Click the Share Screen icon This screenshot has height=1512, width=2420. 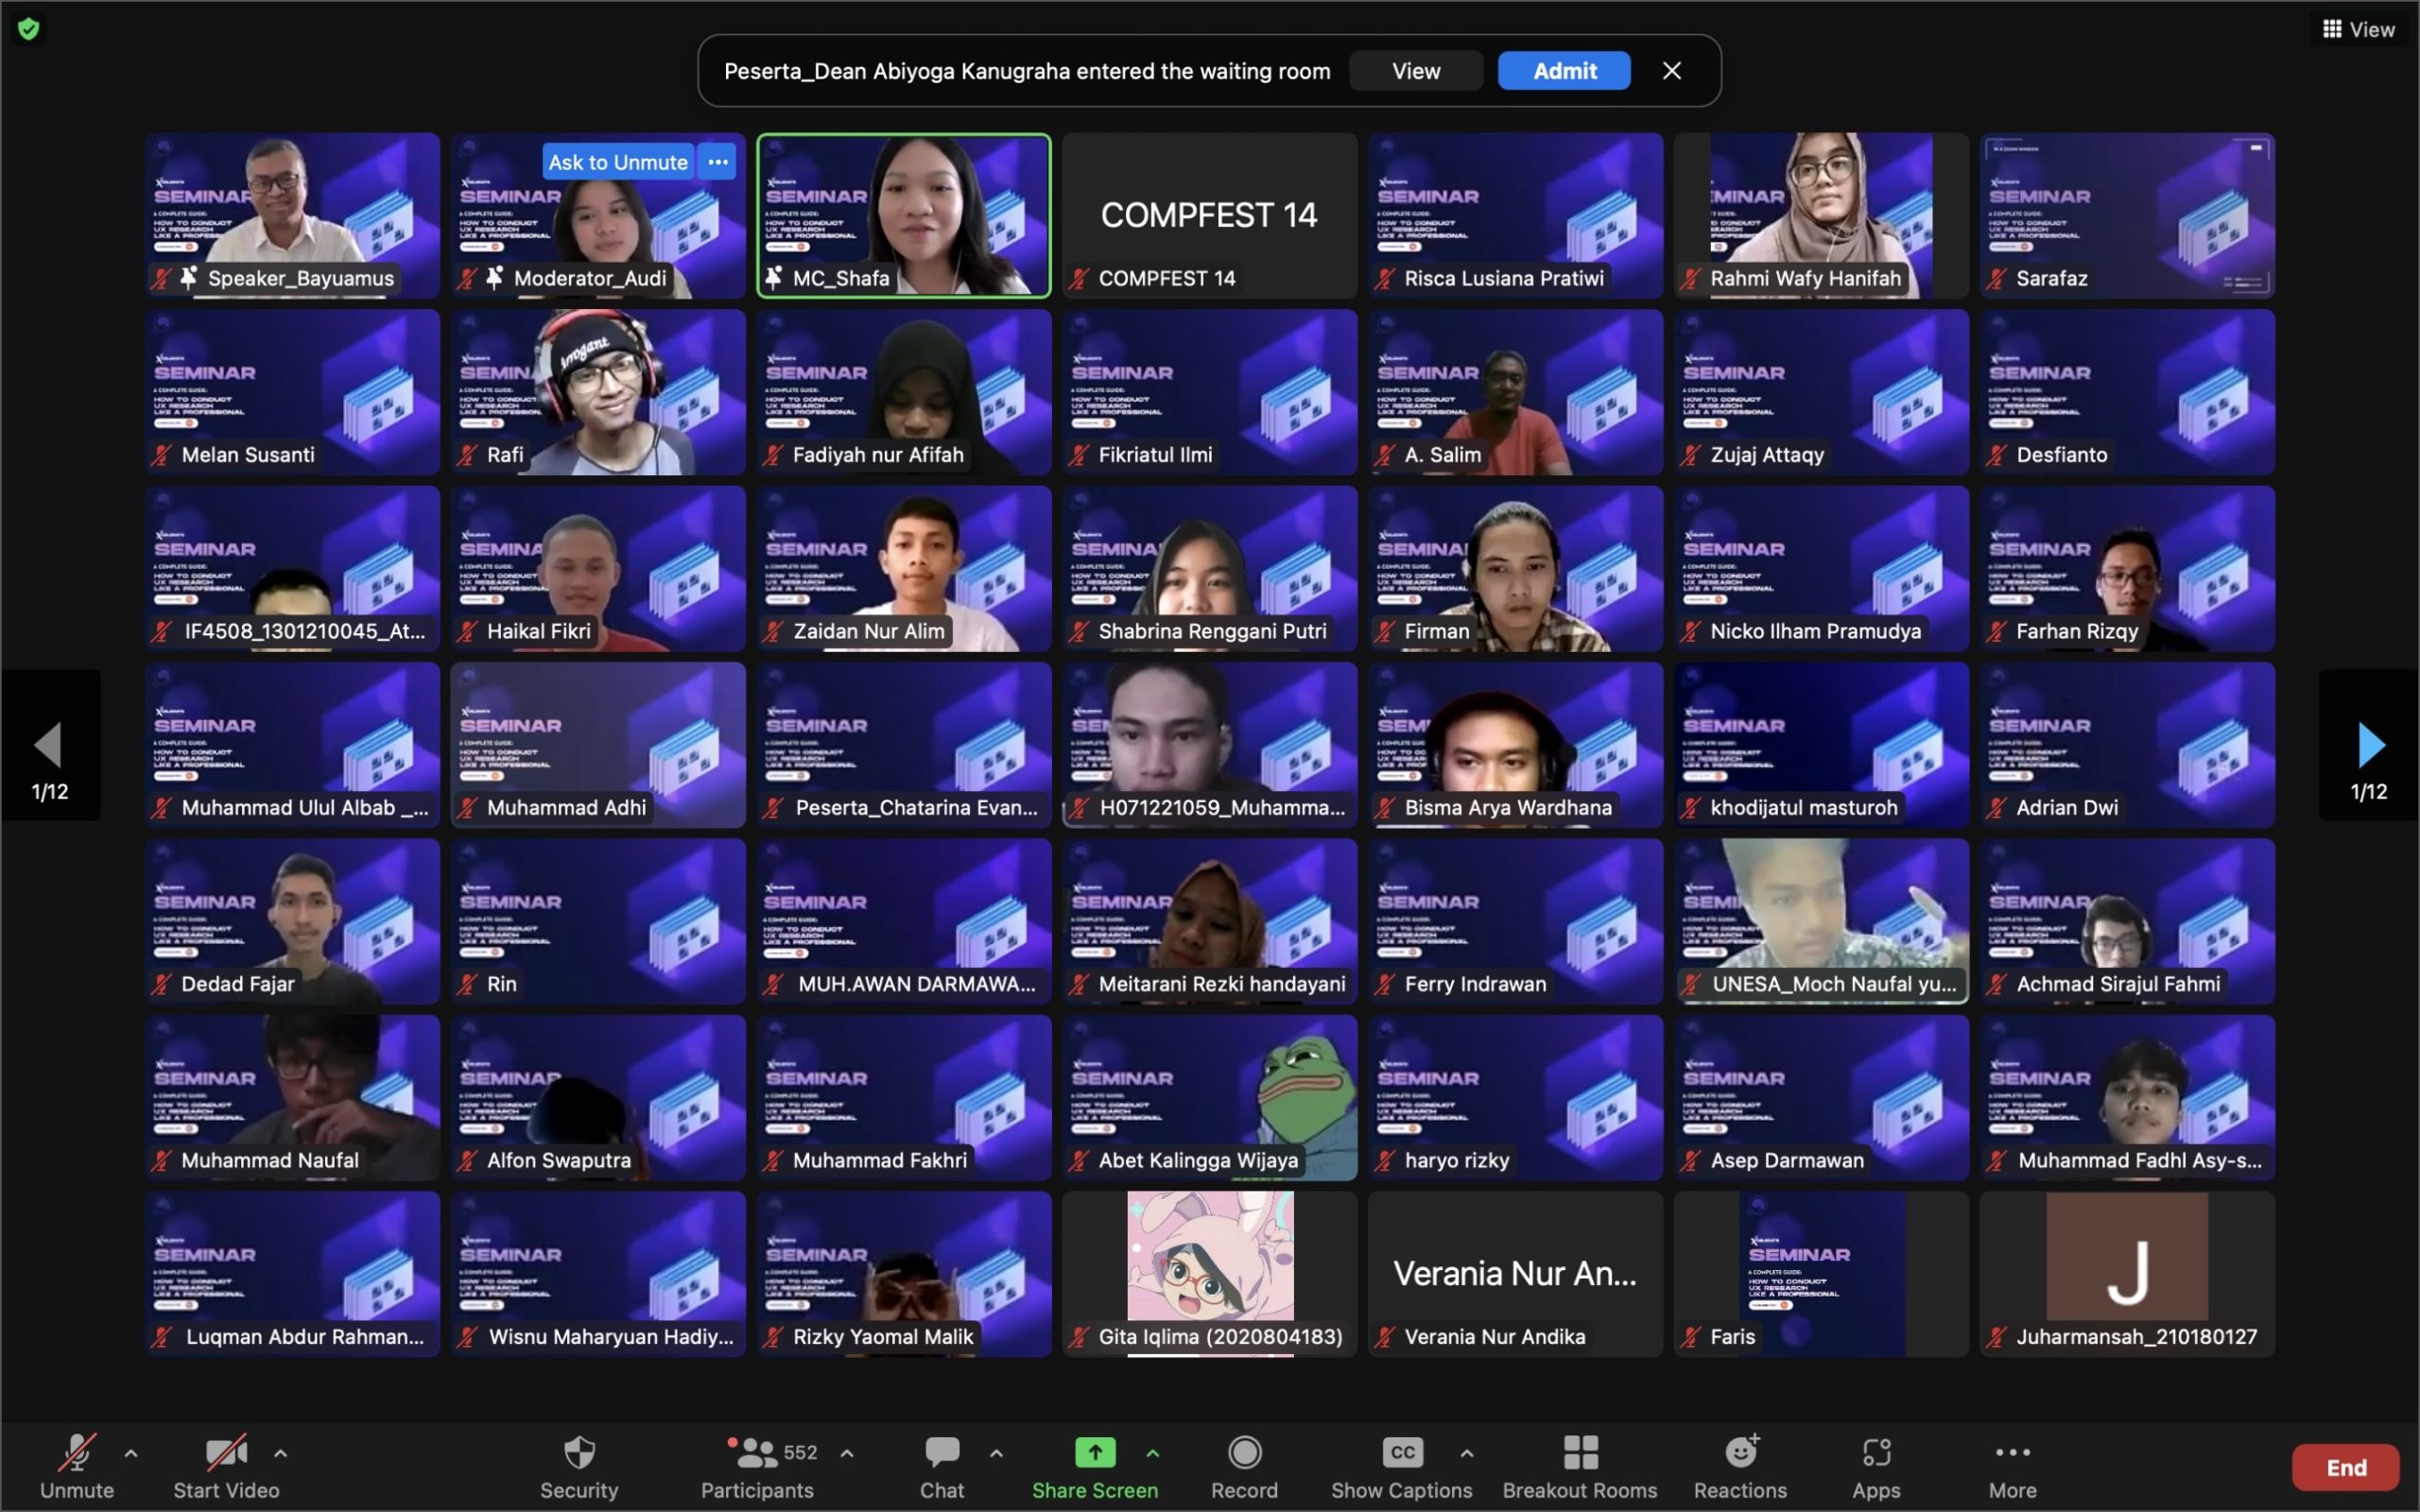tap(1094, 1453)
